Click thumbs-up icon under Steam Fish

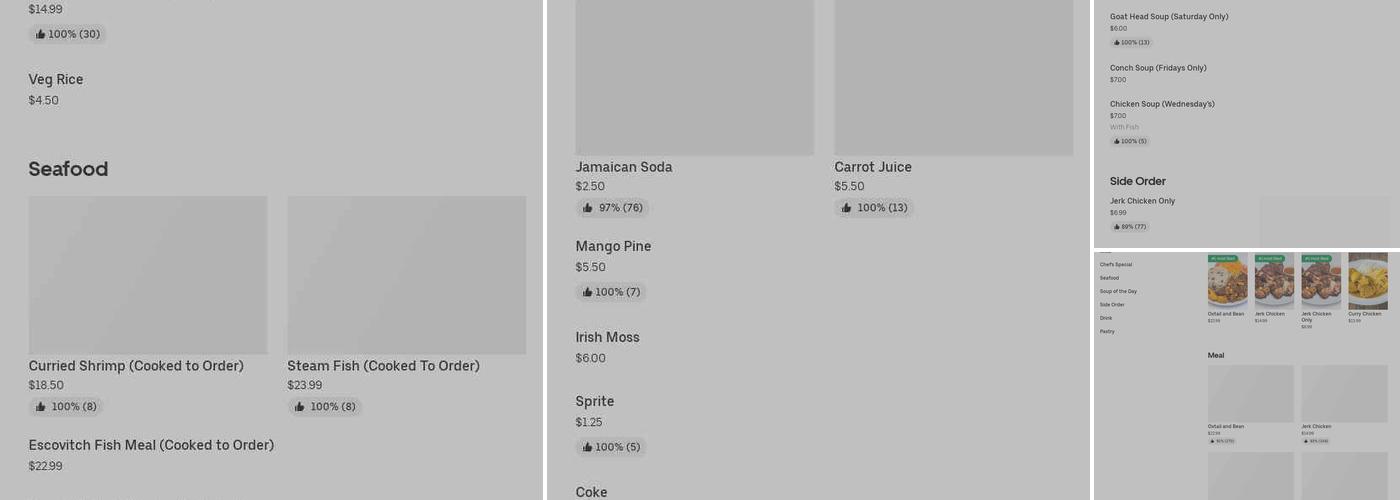coord(300,407)
